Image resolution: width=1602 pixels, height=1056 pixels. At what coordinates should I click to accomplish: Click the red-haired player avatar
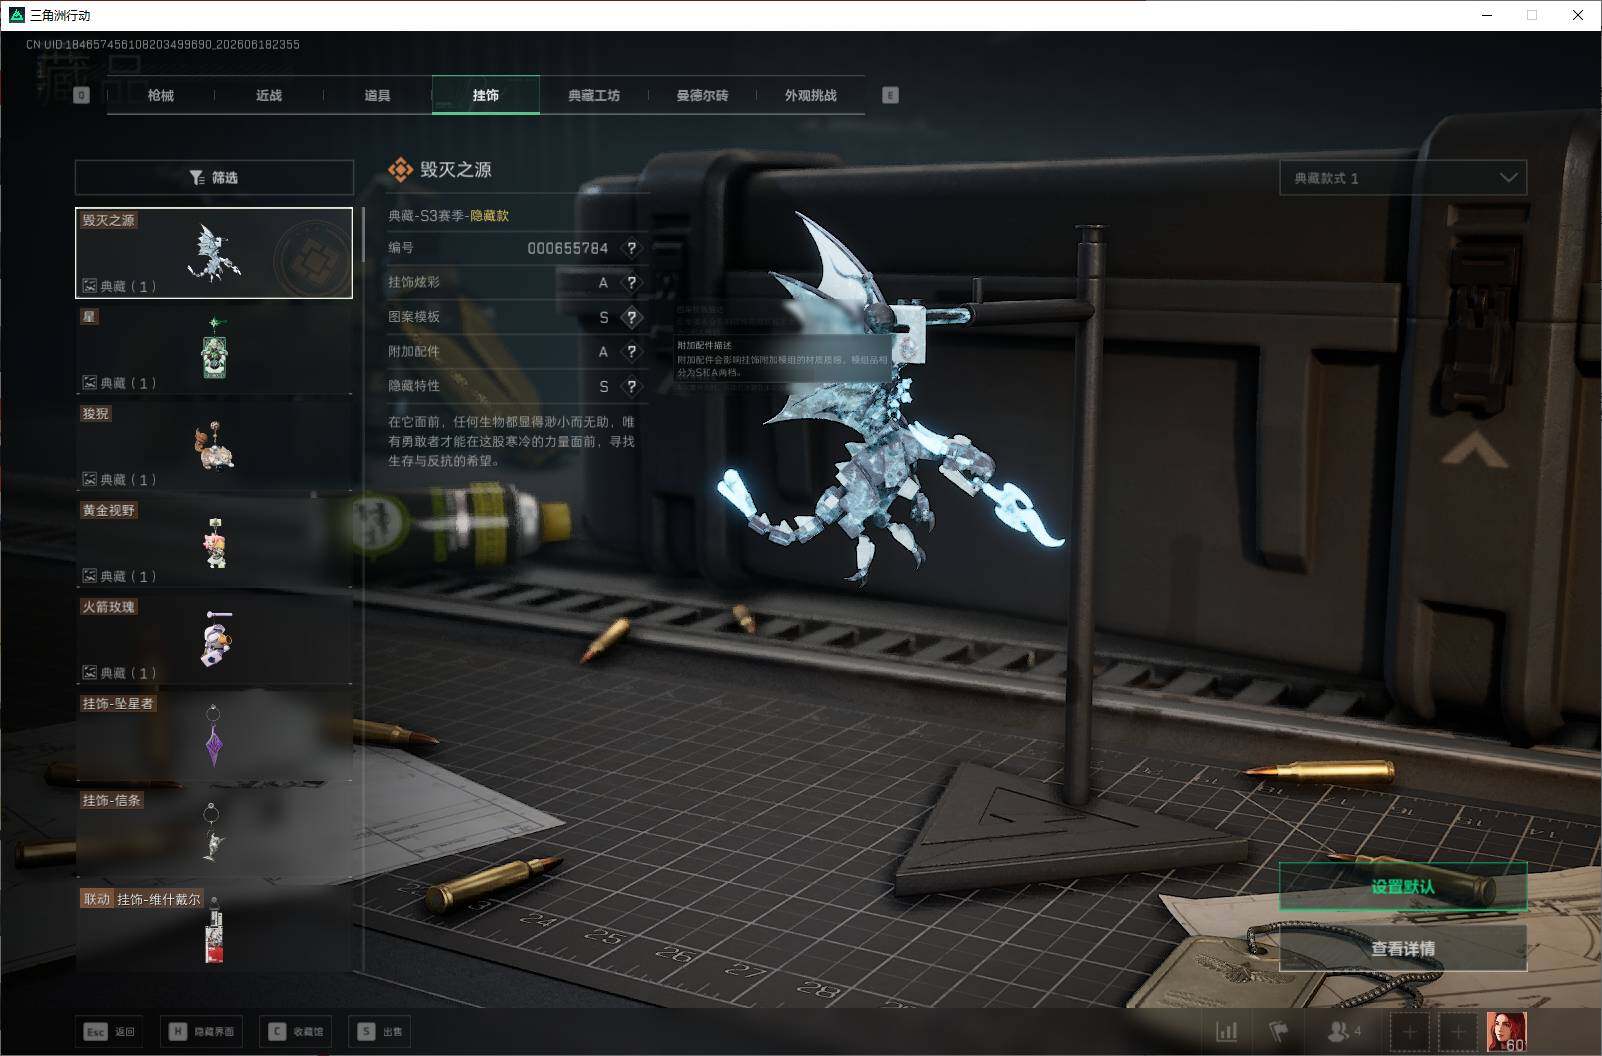click(1507, 1031)
